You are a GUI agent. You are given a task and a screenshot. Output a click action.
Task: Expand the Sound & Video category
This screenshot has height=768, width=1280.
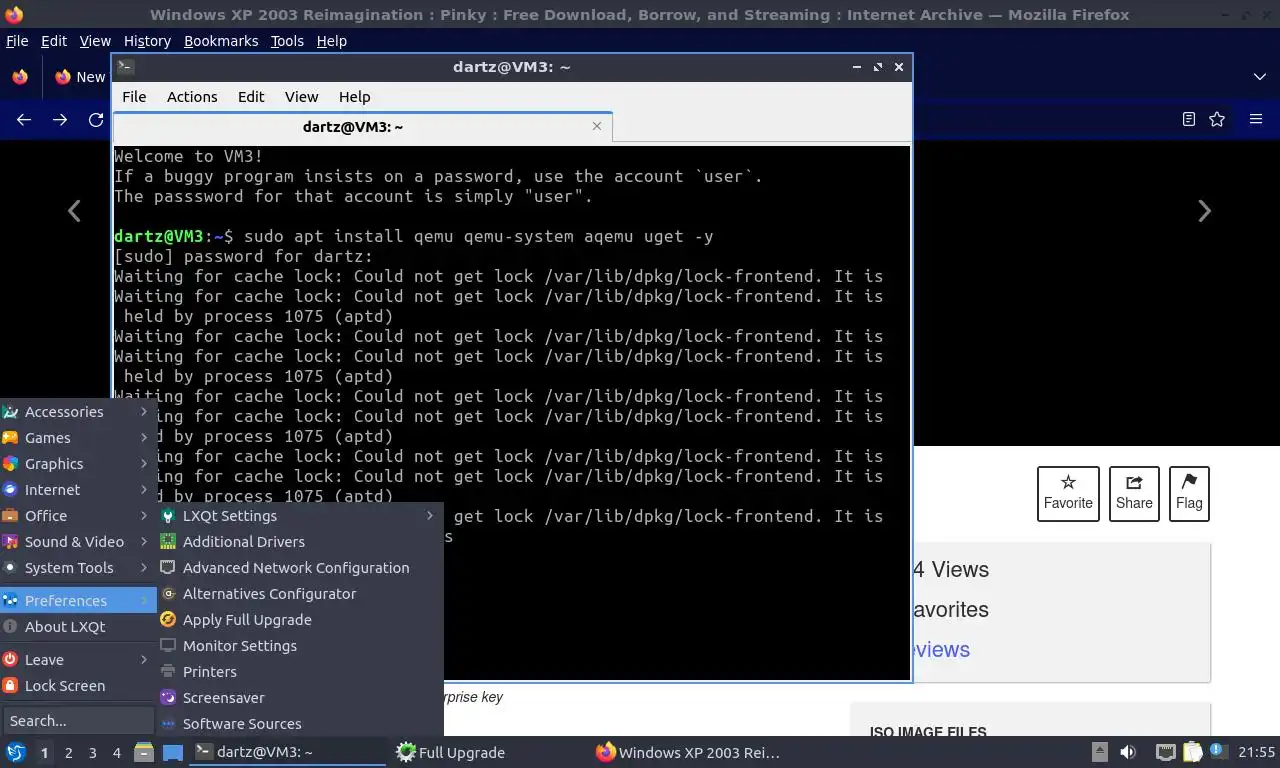click(x=78, y=542)
